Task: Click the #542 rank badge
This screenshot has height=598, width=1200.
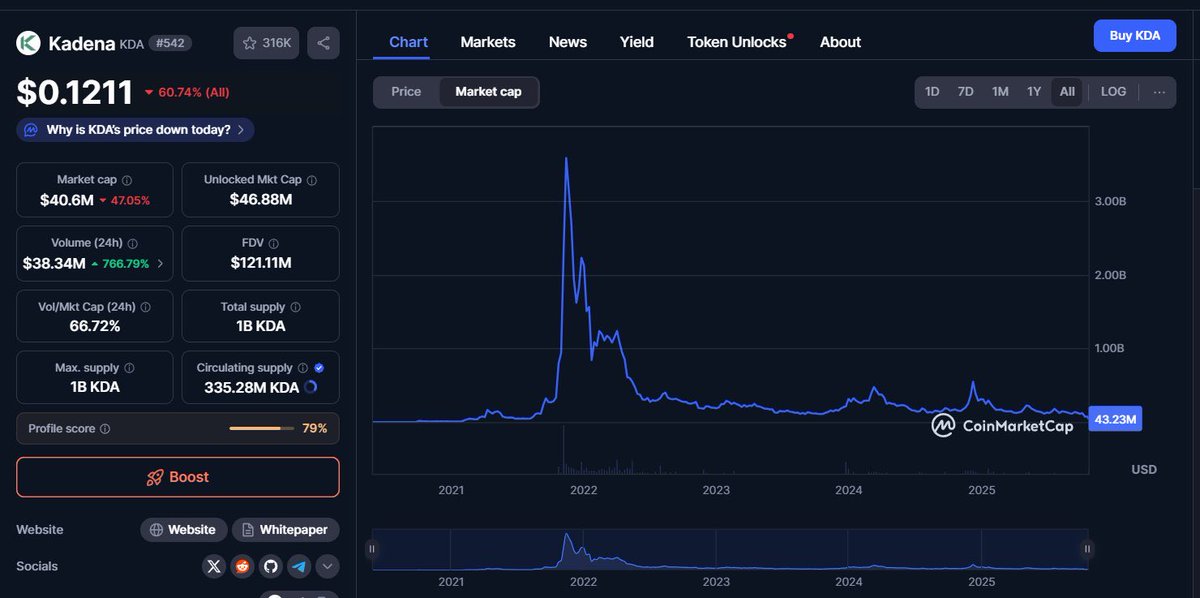Action: 170,43
